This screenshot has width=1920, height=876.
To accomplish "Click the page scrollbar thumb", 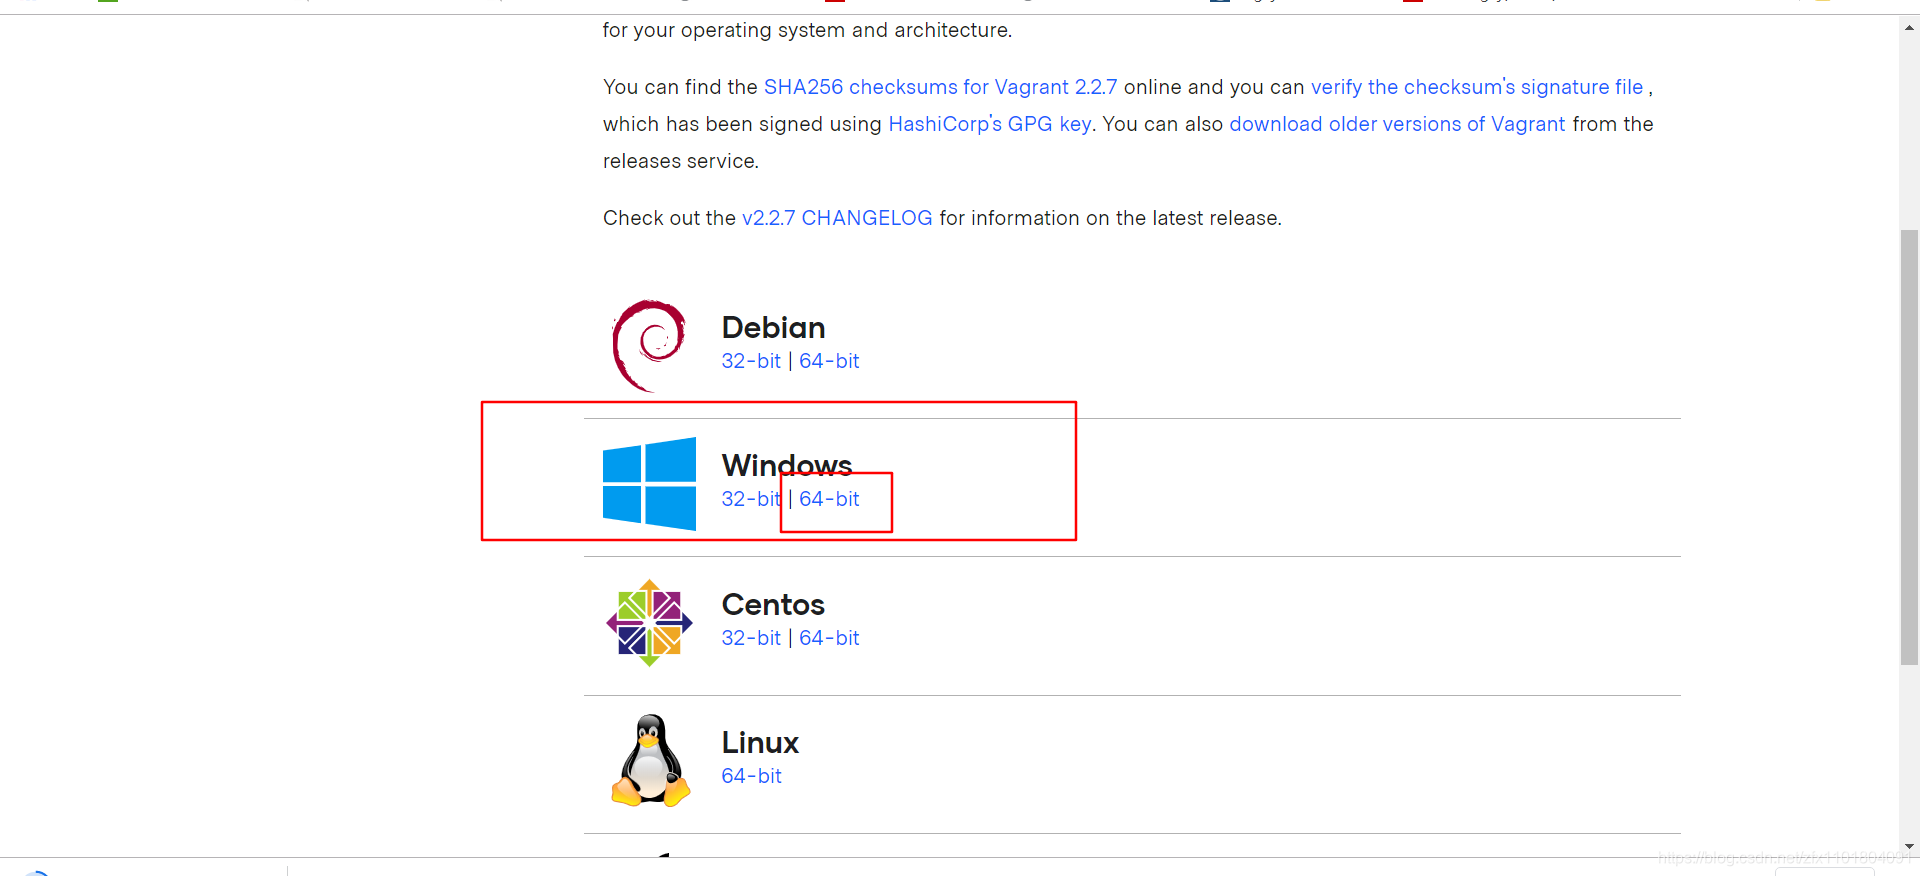I will (x=1909, y=447).
